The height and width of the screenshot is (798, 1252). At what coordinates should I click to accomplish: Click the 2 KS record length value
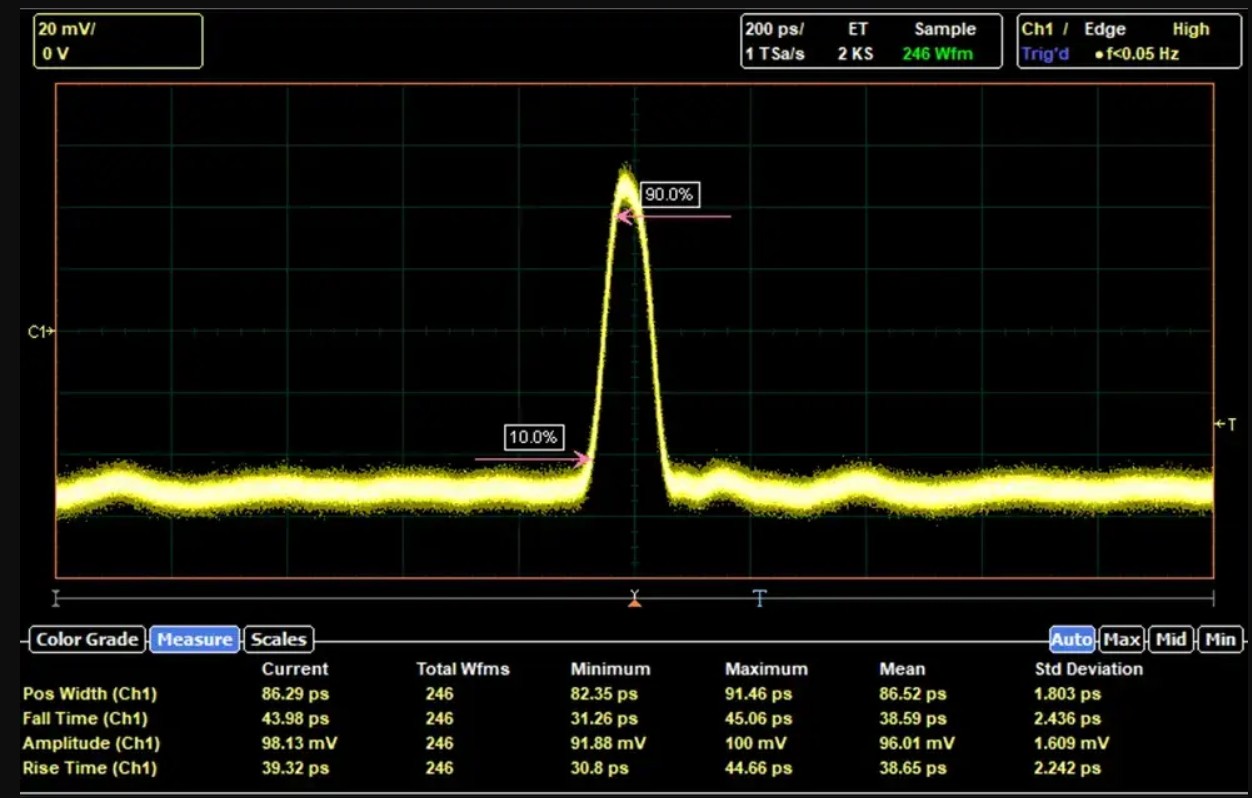(x=856, y=54)
